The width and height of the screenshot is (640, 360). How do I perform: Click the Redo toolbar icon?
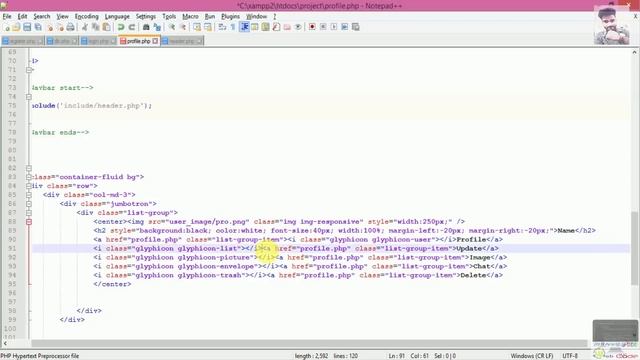(x=131, y=27)
